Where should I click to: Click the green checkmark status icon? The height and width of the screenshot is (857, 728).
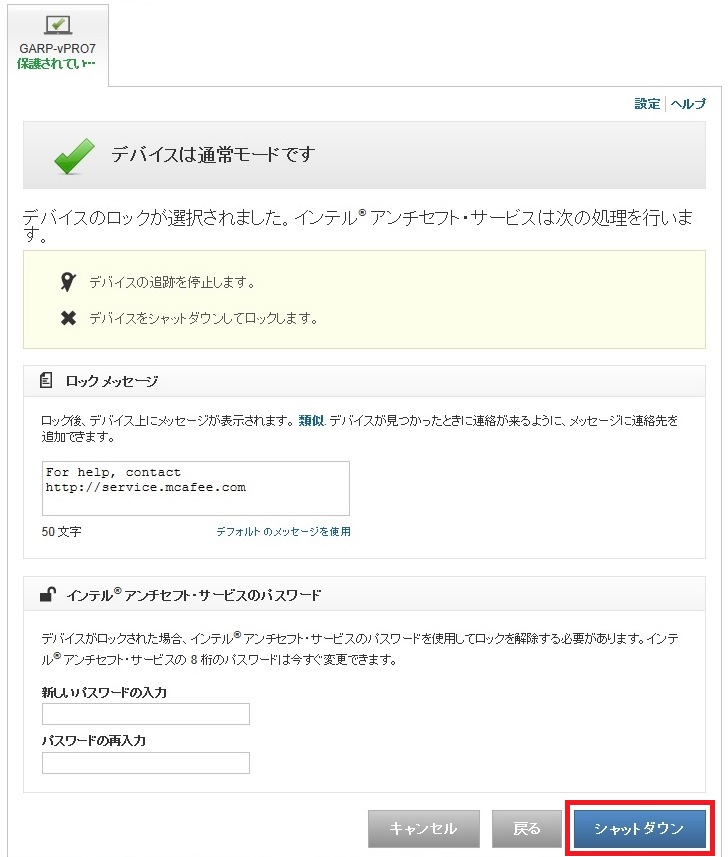point(74,155)
